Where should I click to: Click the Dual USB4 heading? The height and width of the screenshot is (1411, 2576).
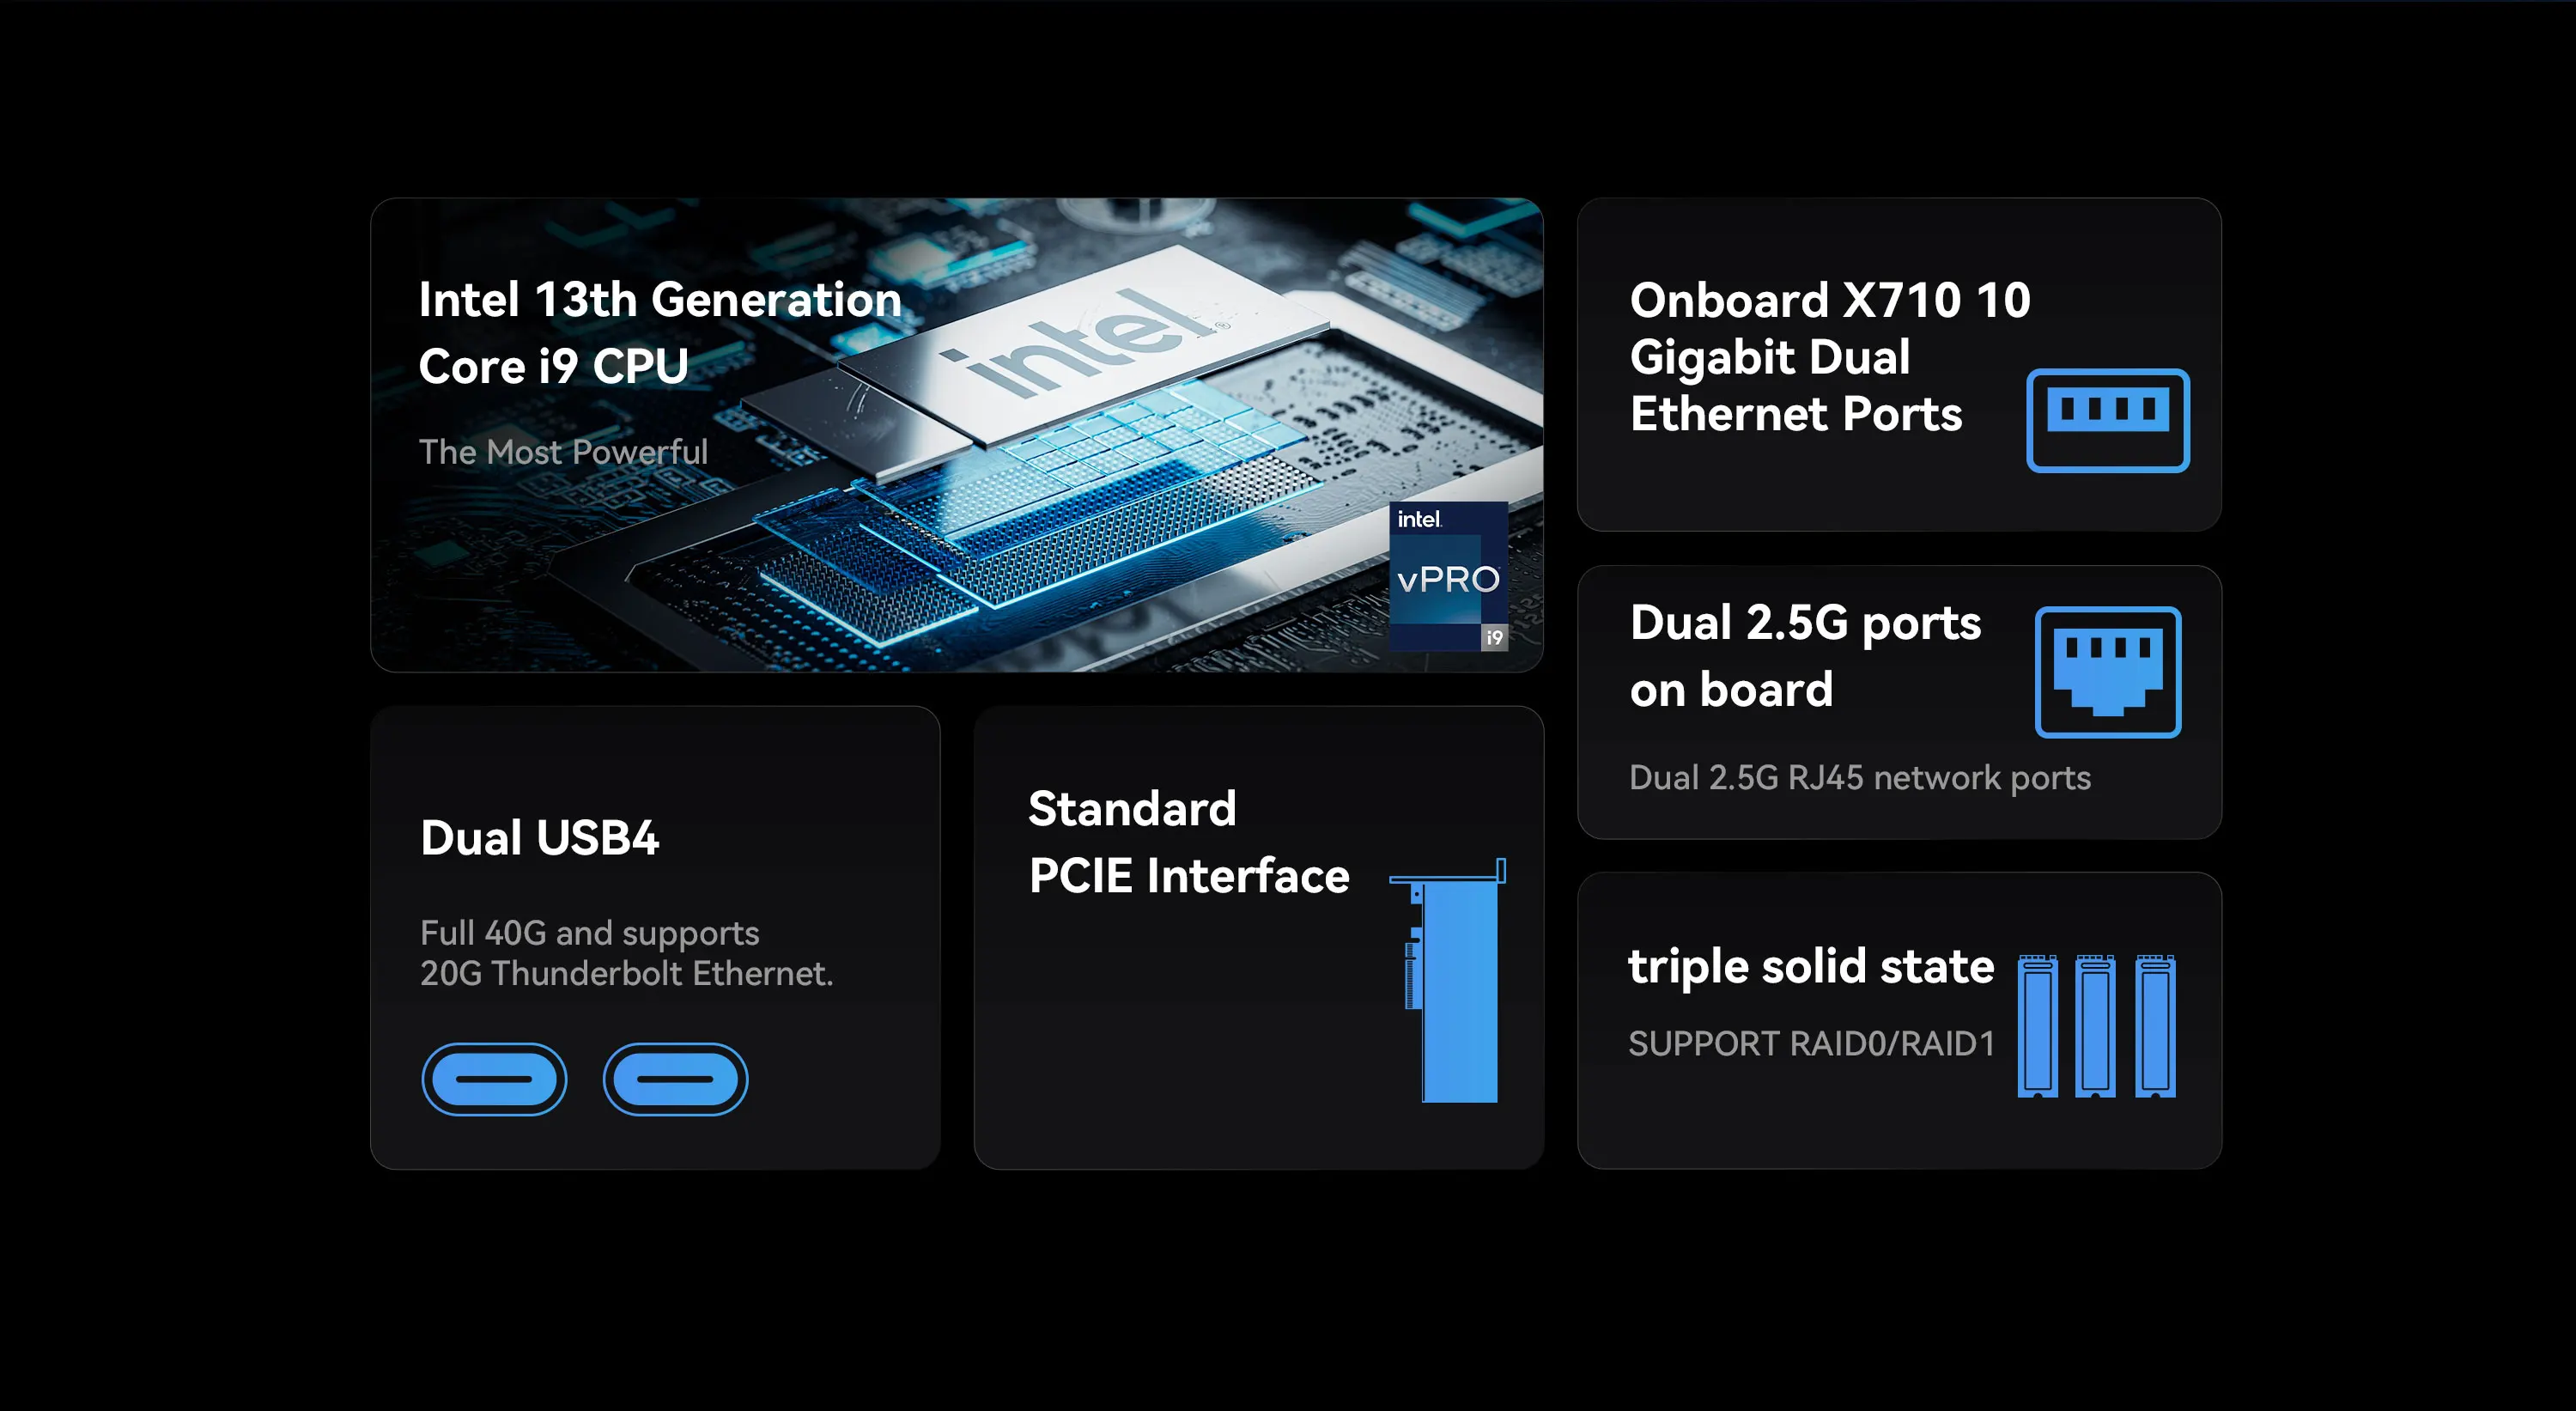click(539, 838)
